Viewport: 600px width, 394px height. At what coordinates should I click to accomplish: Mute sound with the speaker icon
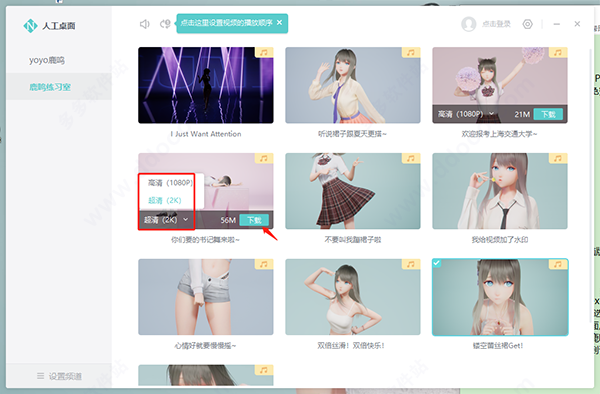(144, 24)
